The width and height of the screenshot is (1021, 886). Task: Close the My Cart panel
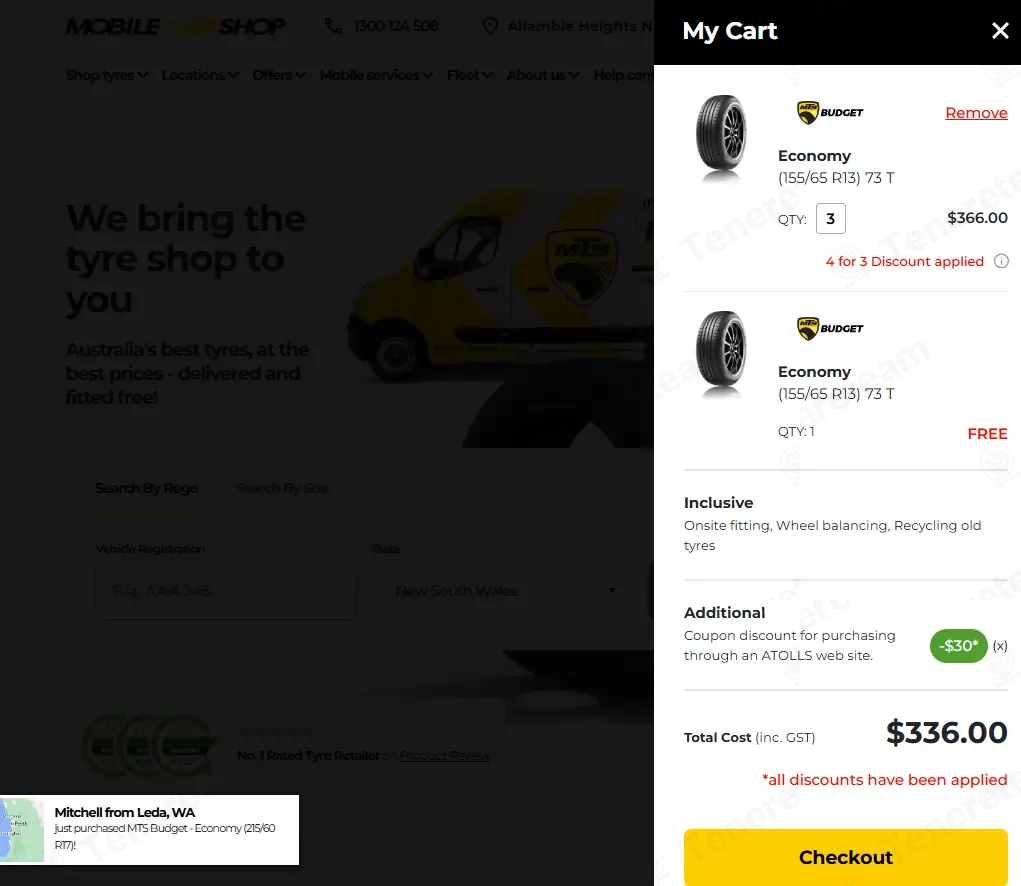coord(1000,31)
